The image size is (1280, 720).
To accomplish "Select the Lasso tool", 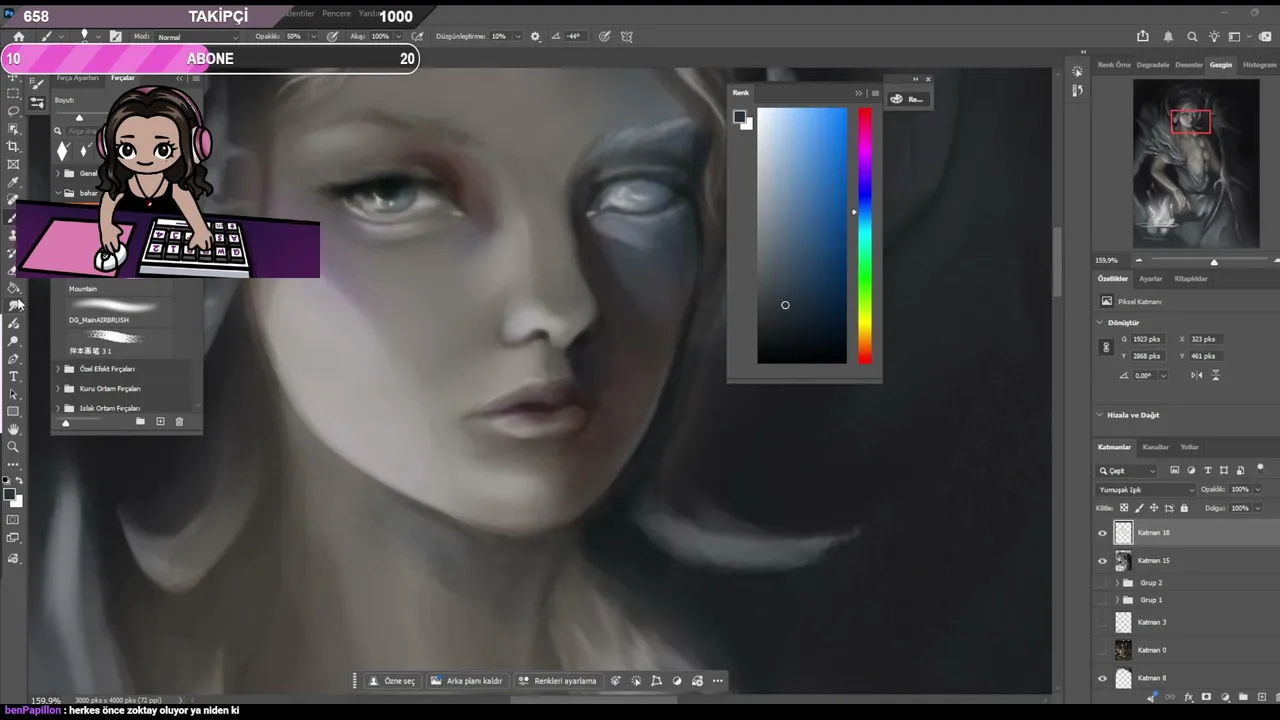I will 14,111.
